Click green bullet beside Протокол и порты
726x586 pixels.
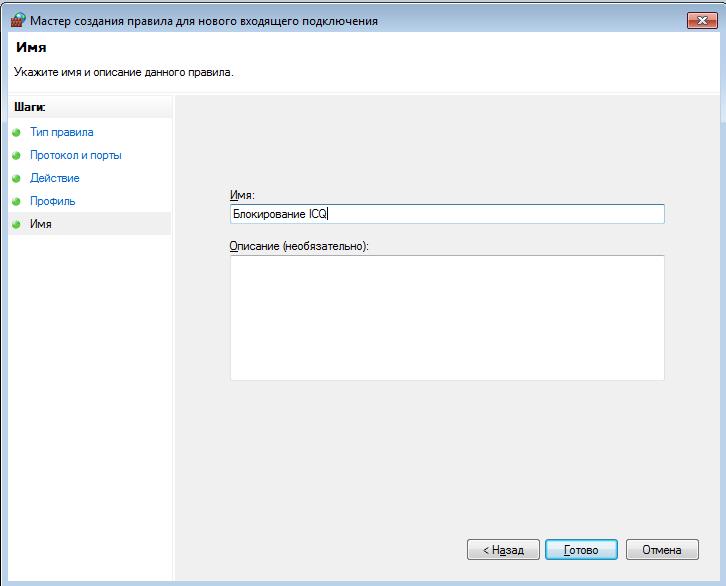pos(16,156)
